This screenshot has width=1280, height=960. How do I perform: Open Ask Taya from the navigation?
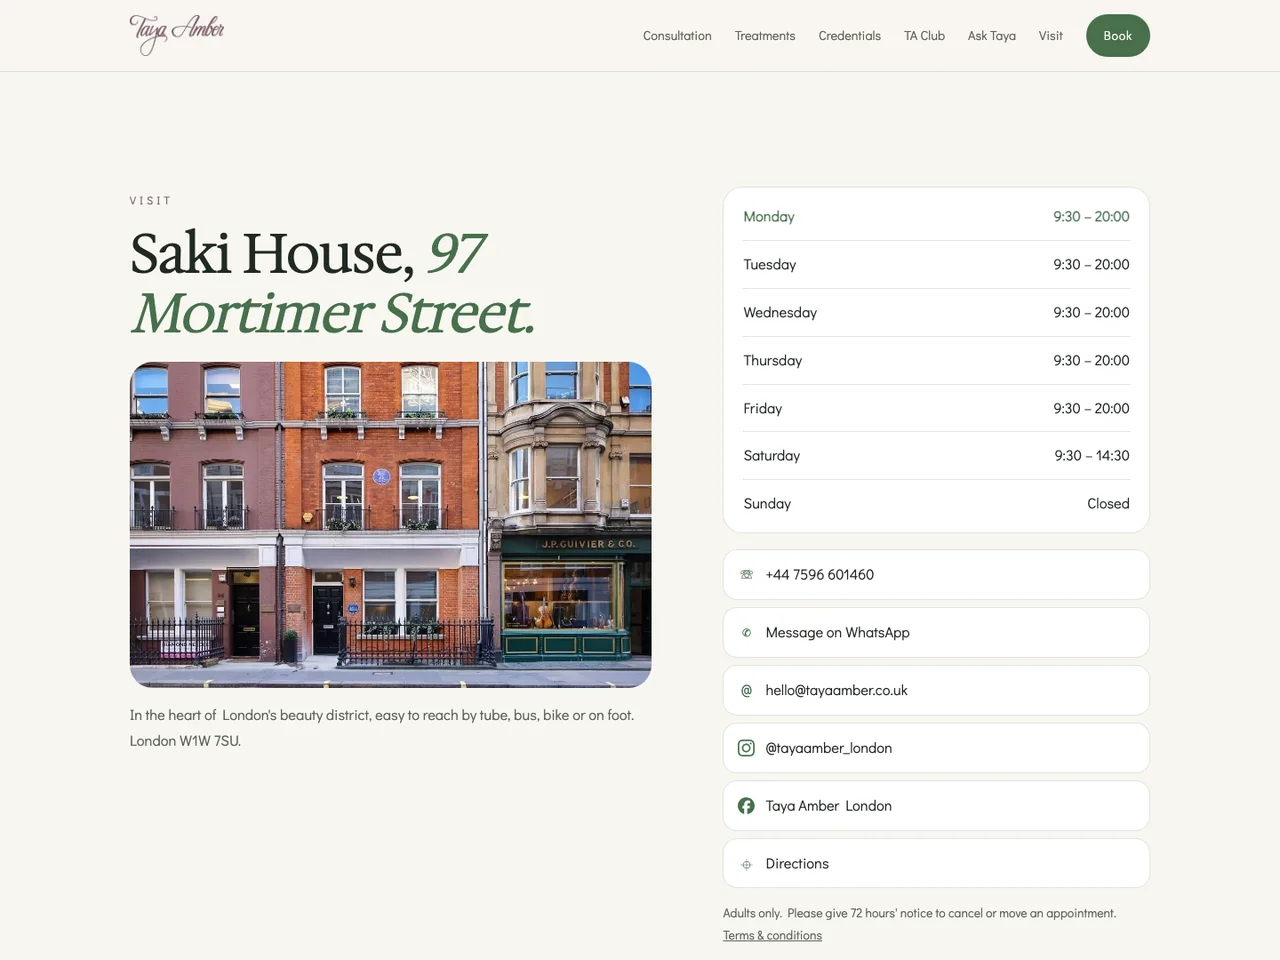click(x=992, y=36)
